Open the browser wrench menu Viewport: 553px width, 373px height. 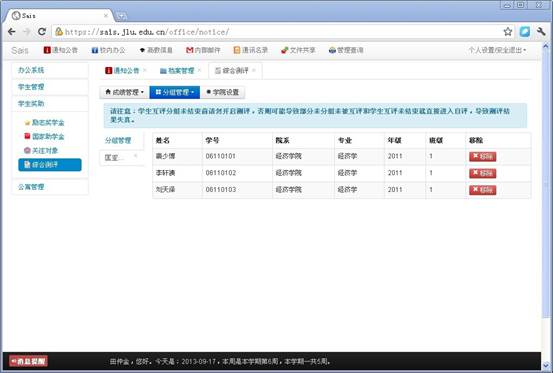click(x=541, y=32)
